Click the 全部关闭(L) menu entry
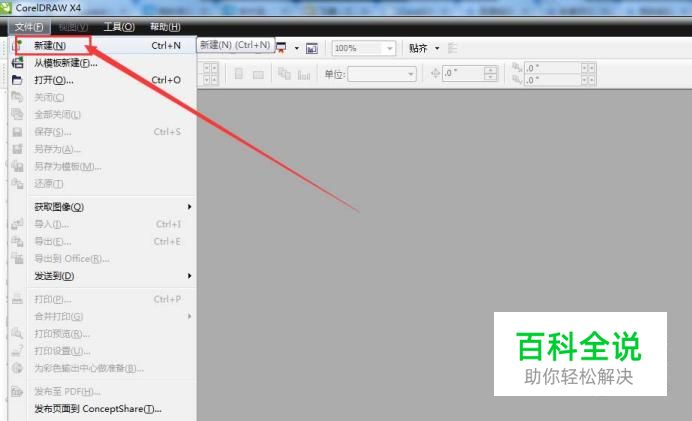Viewport: 692px width, 421px height. click(x=102, y=114)
